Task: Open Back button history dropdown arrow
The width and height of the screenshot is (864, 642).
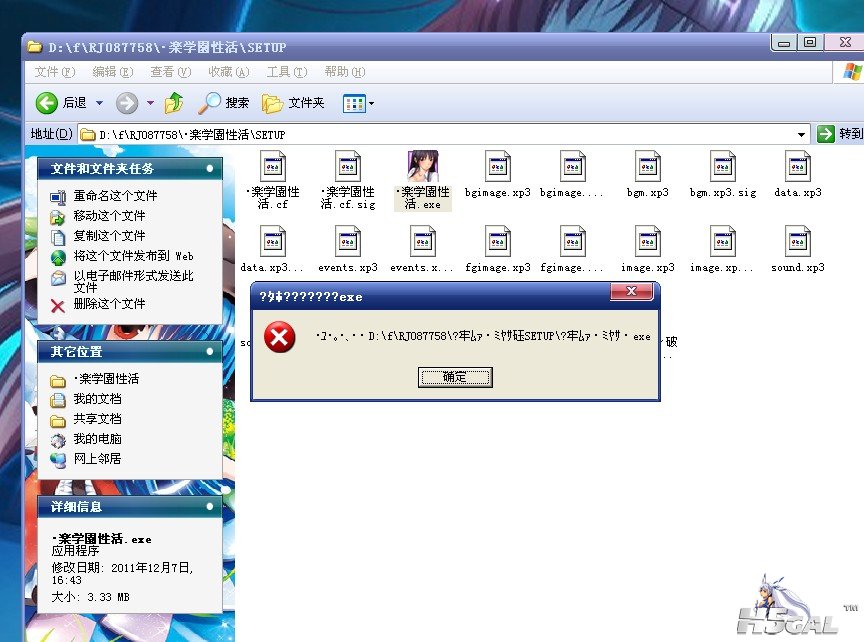Action: pyautogui.click(x=99, y=103)
